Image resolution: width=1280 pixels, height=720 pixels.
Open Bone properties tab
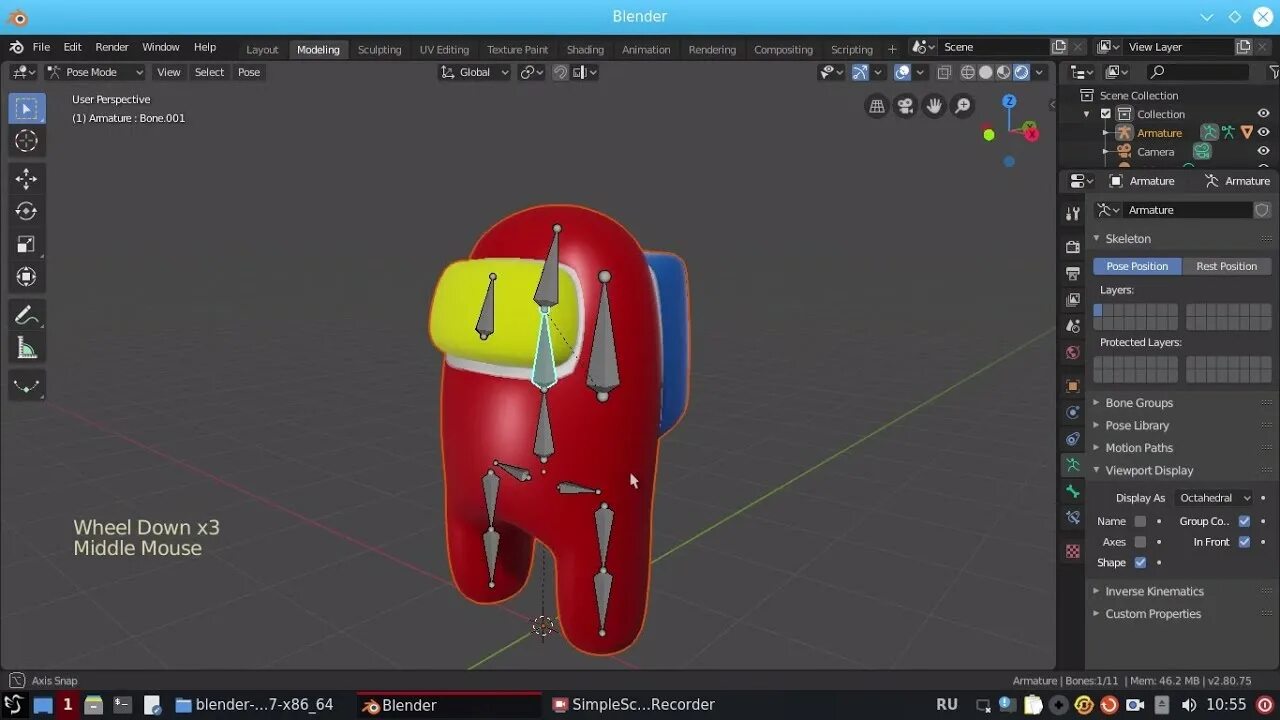[x=1073, y=491]
